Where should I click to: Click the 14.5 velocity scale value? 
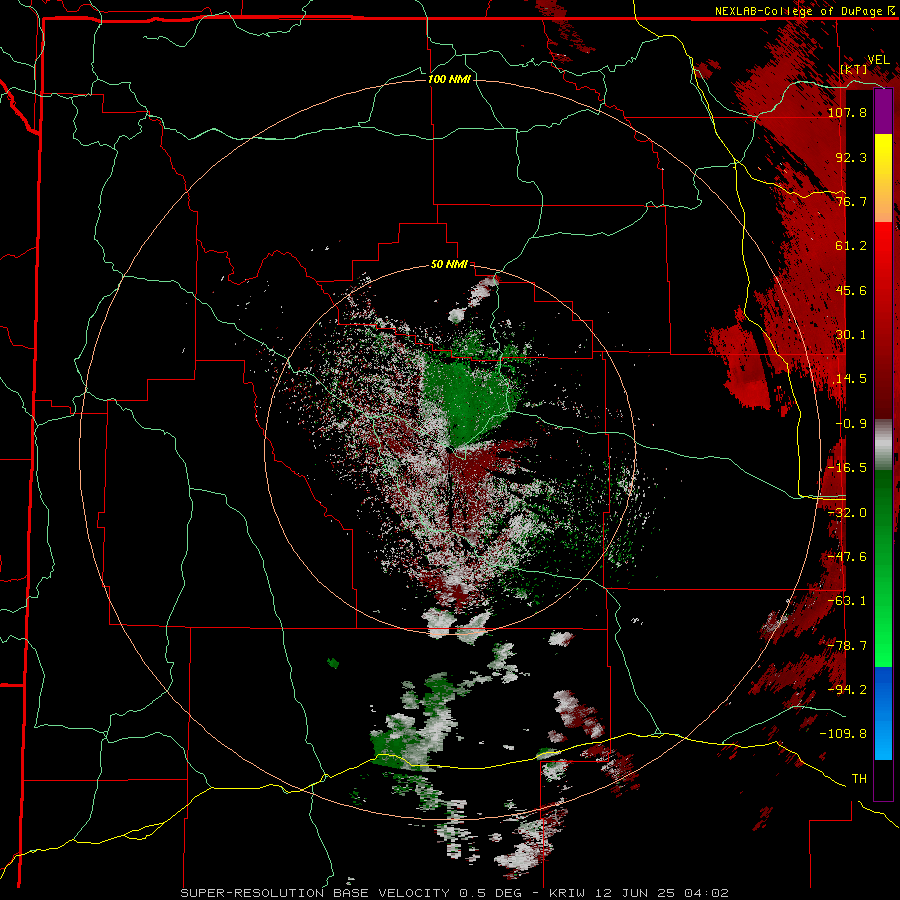click(x=851, y=378)
